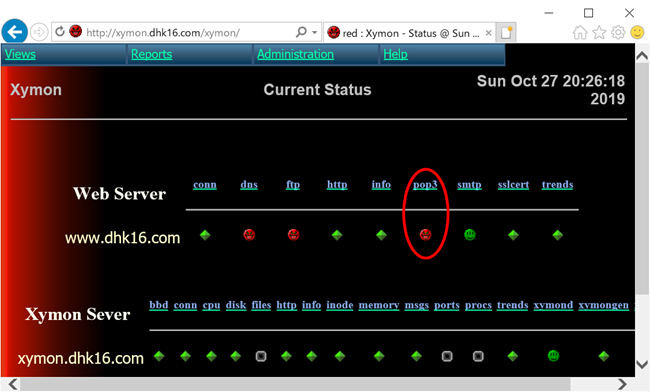Click the green http status icon for www.dhk16.com
The height and width of the screenshot is (392, 650).
pos(337,235)
